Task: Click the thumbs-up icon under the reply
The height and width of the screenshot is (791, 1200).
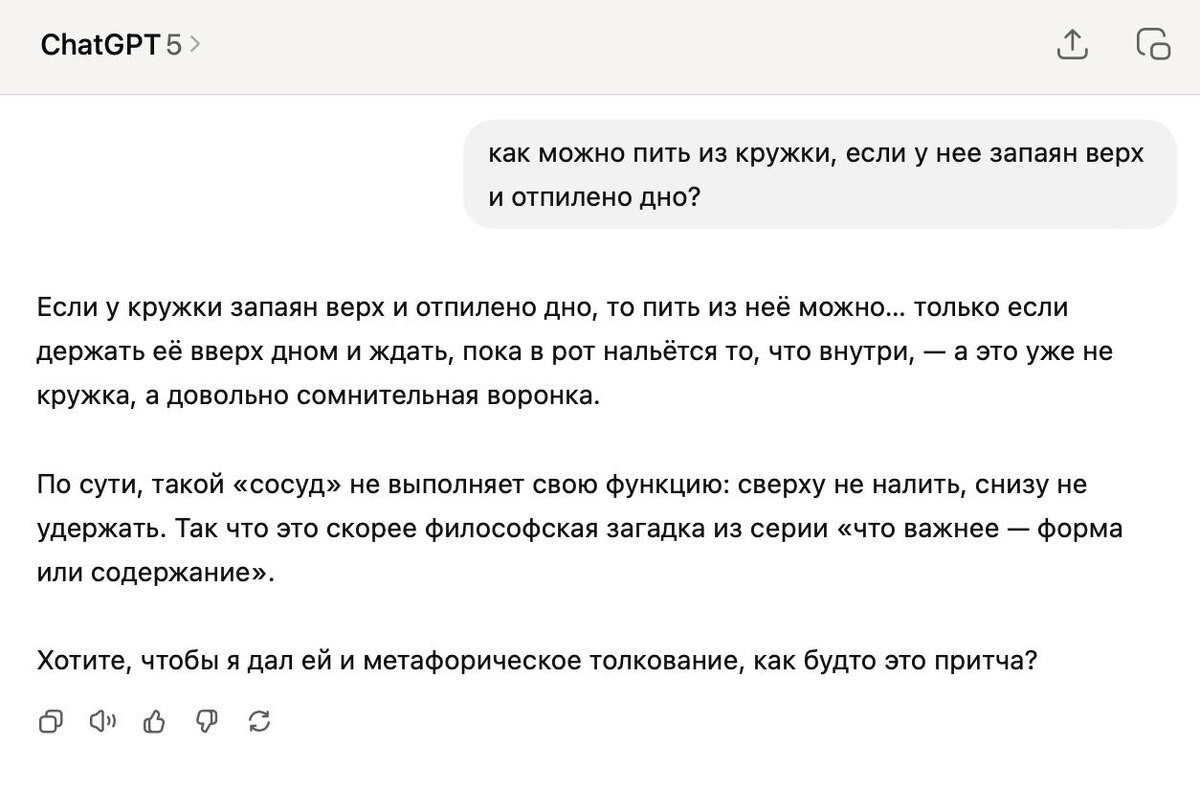Action: (x=155, y=720)
